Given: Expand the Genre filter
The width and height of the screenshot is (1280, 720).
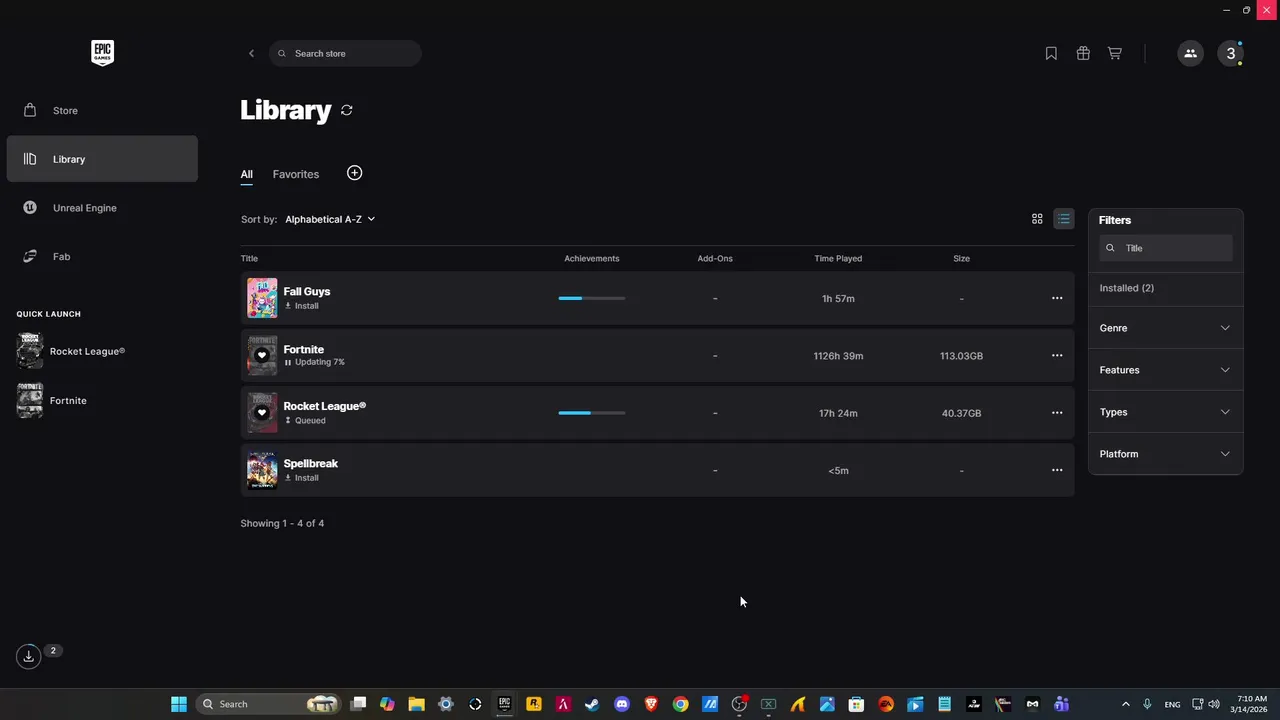Looking at the screenshot, I should (x=1165, y=328).
